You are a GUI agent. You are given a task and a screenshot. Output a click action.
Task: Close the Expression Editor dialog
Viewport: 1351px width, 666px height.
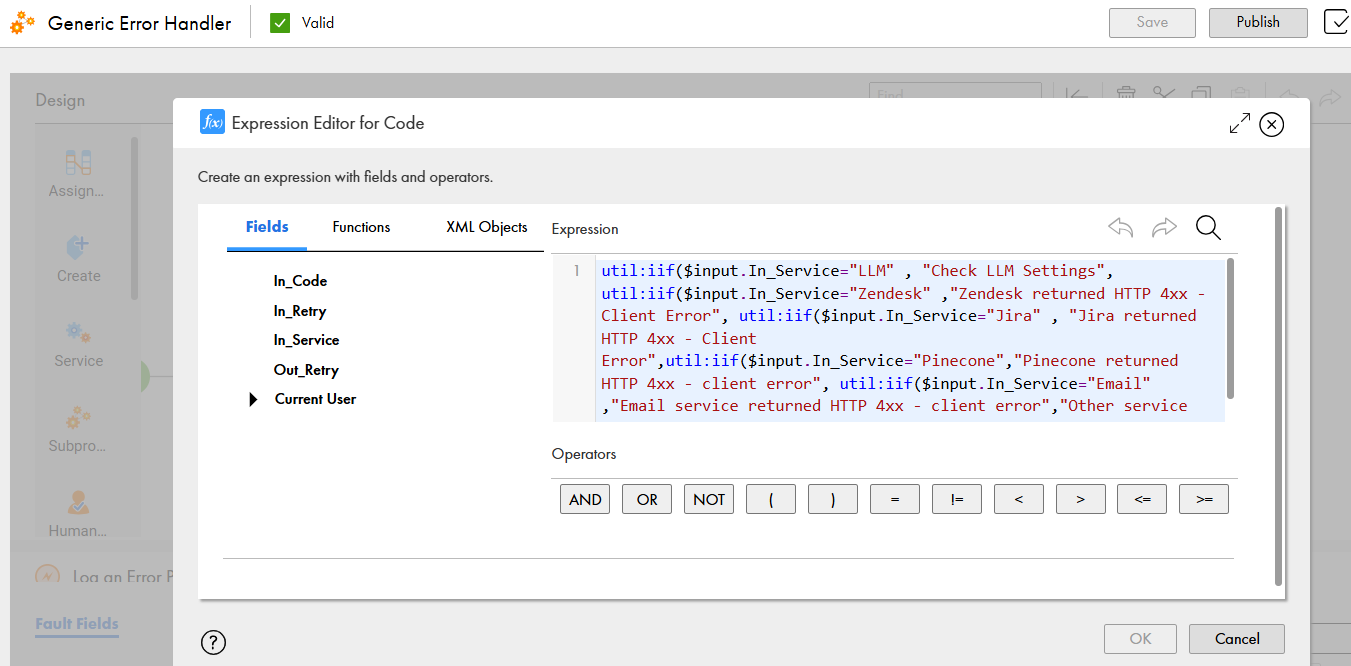tap(1271, 124)
